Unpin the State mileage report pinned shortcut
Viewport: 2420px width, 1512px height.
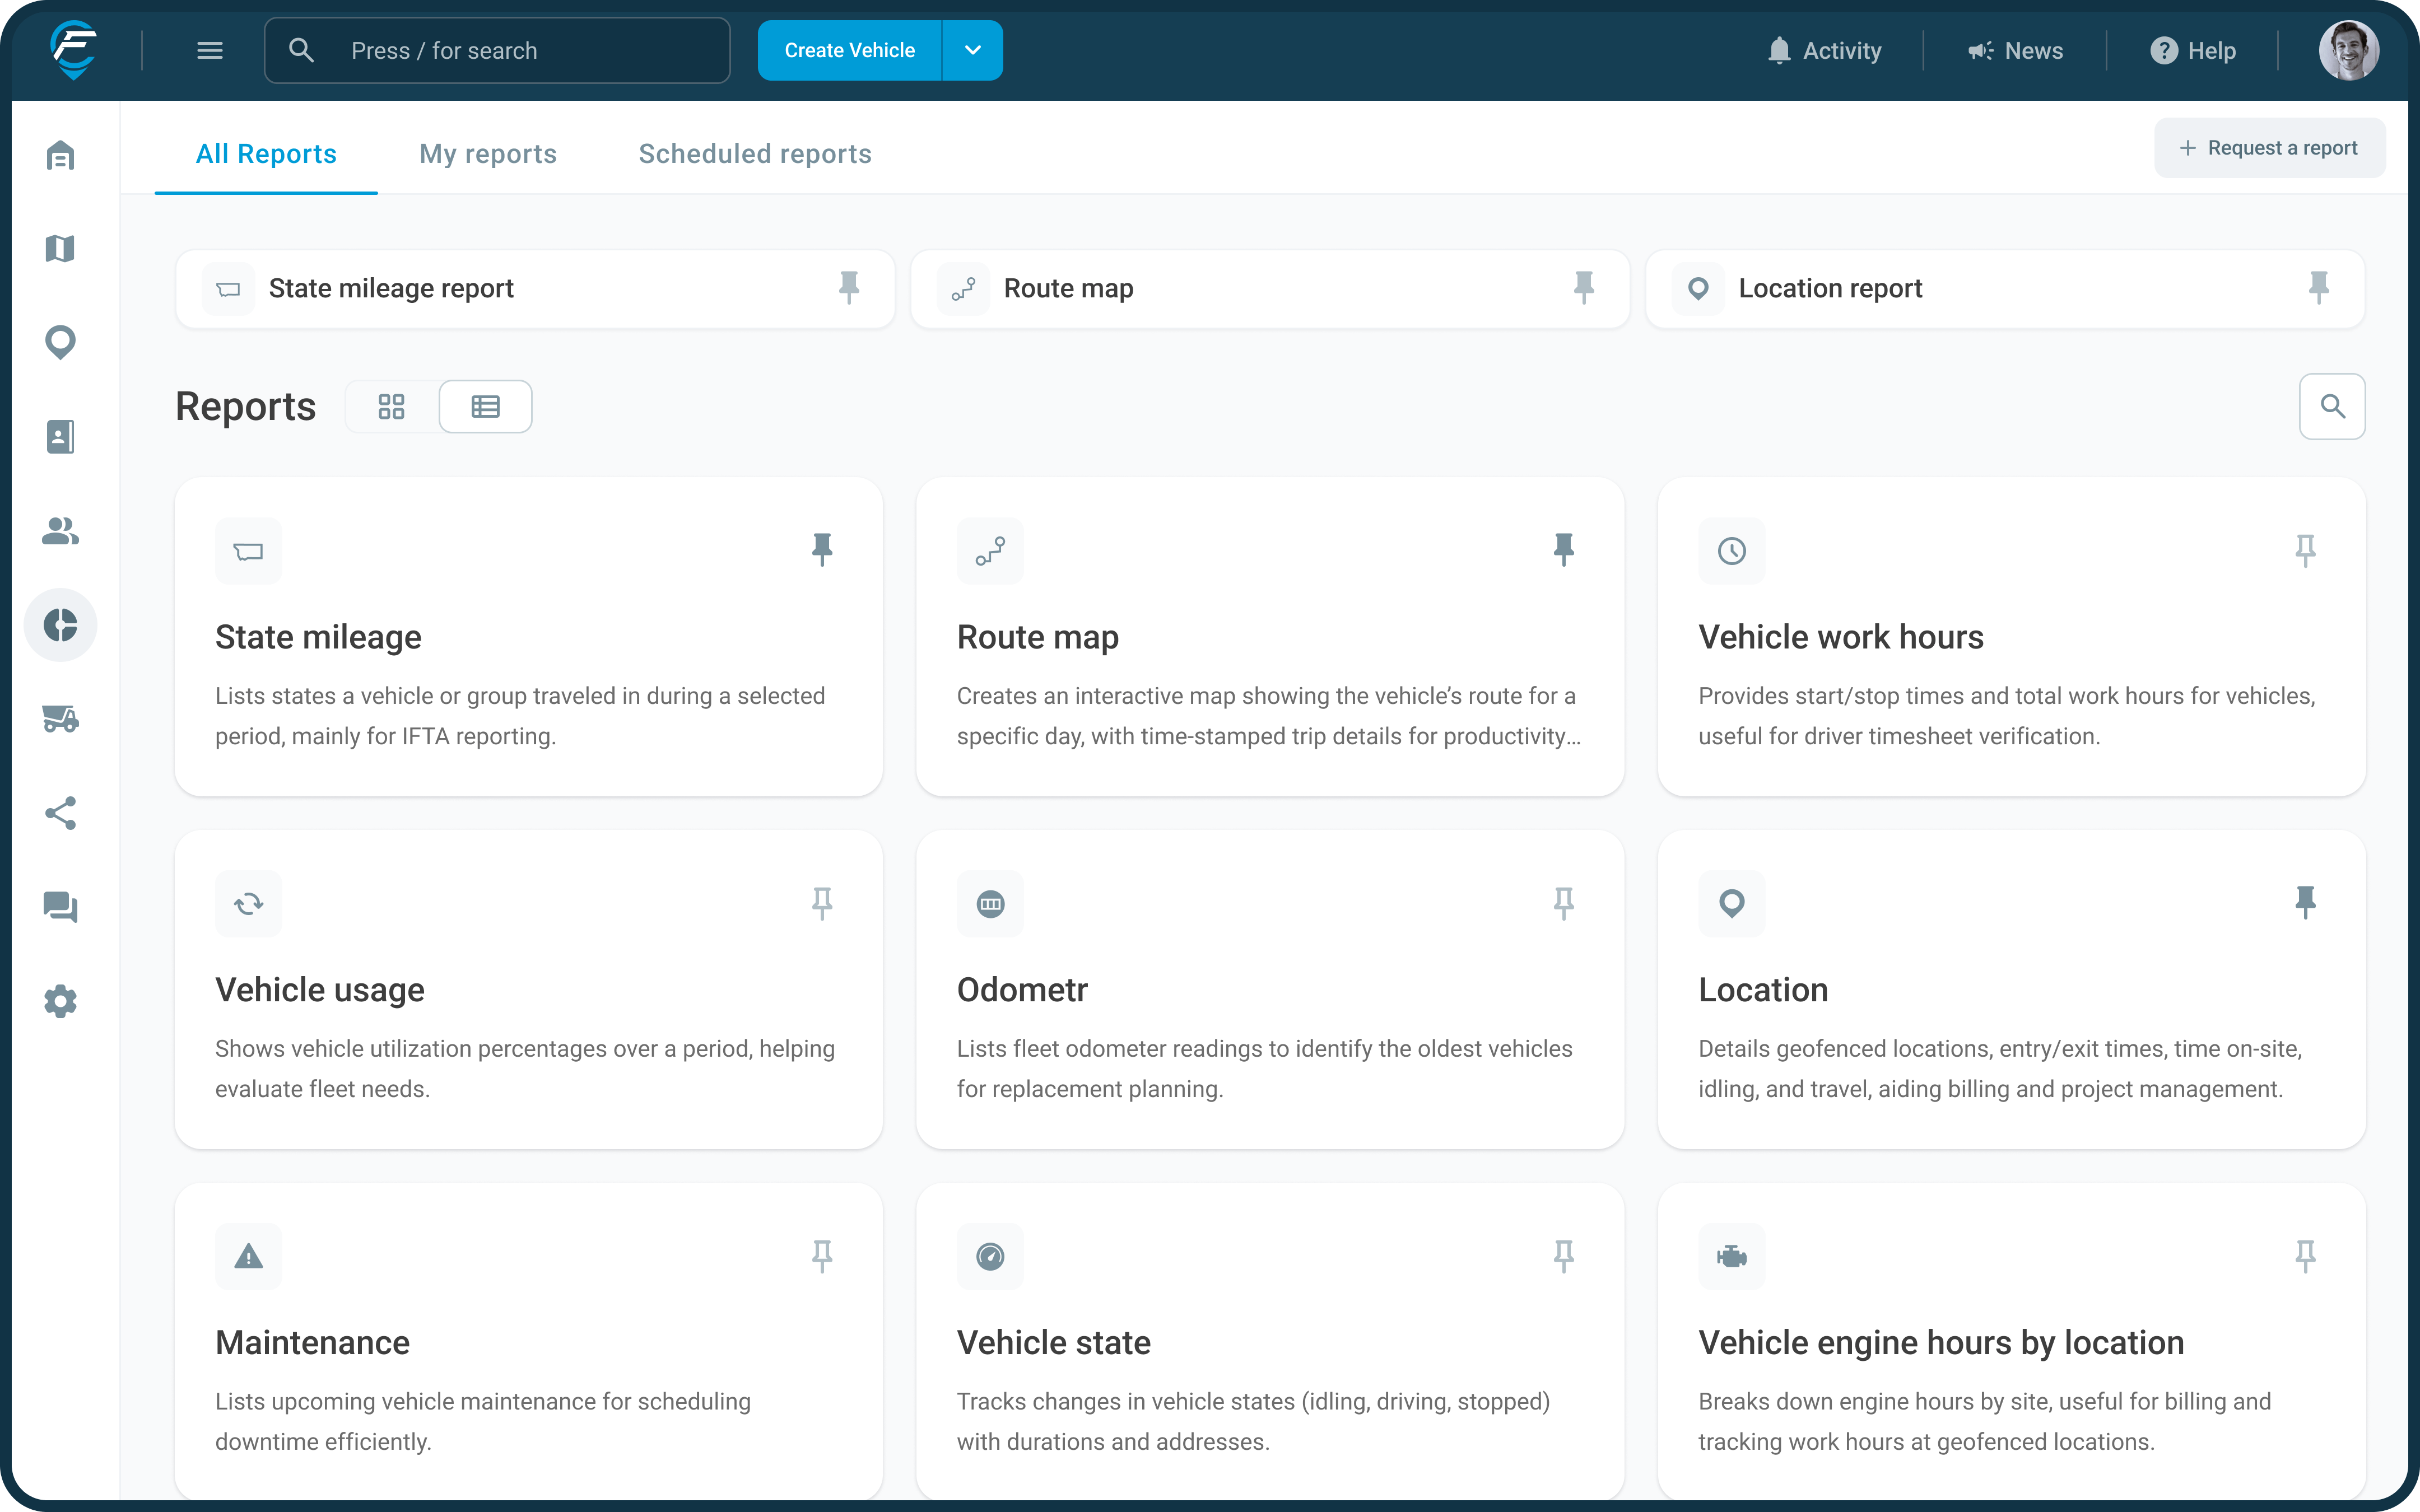849,288
